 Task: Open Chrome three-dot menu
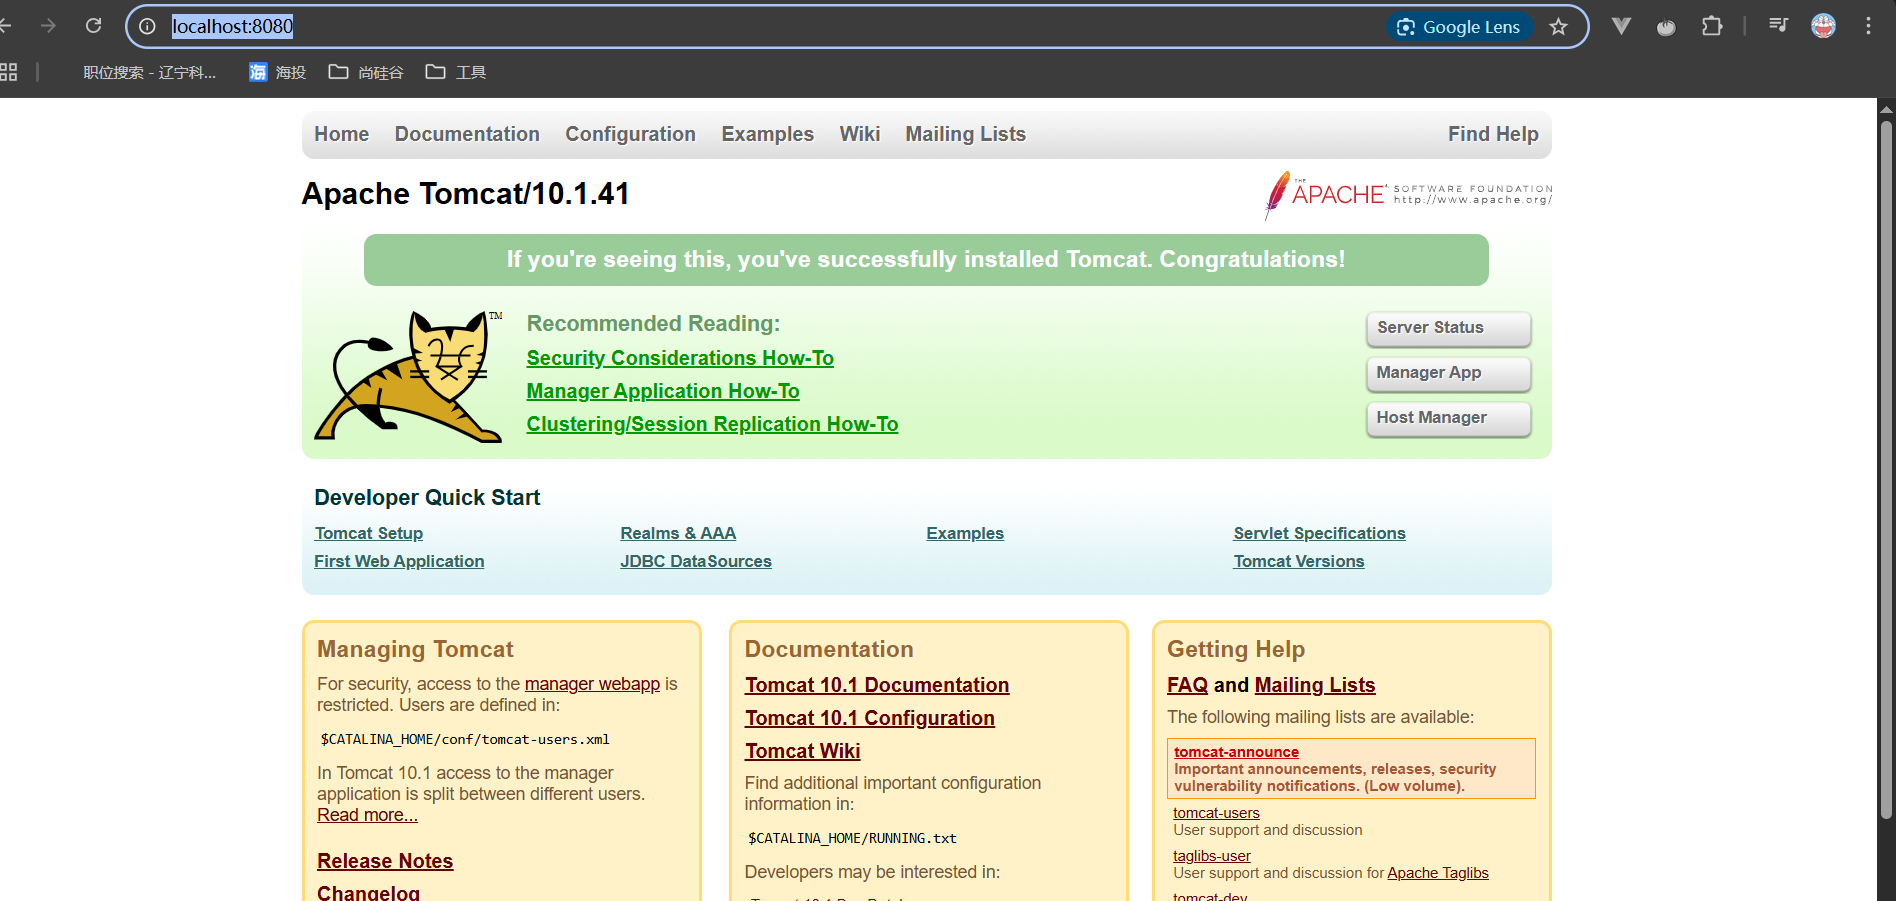click(x=1868, y=27)
